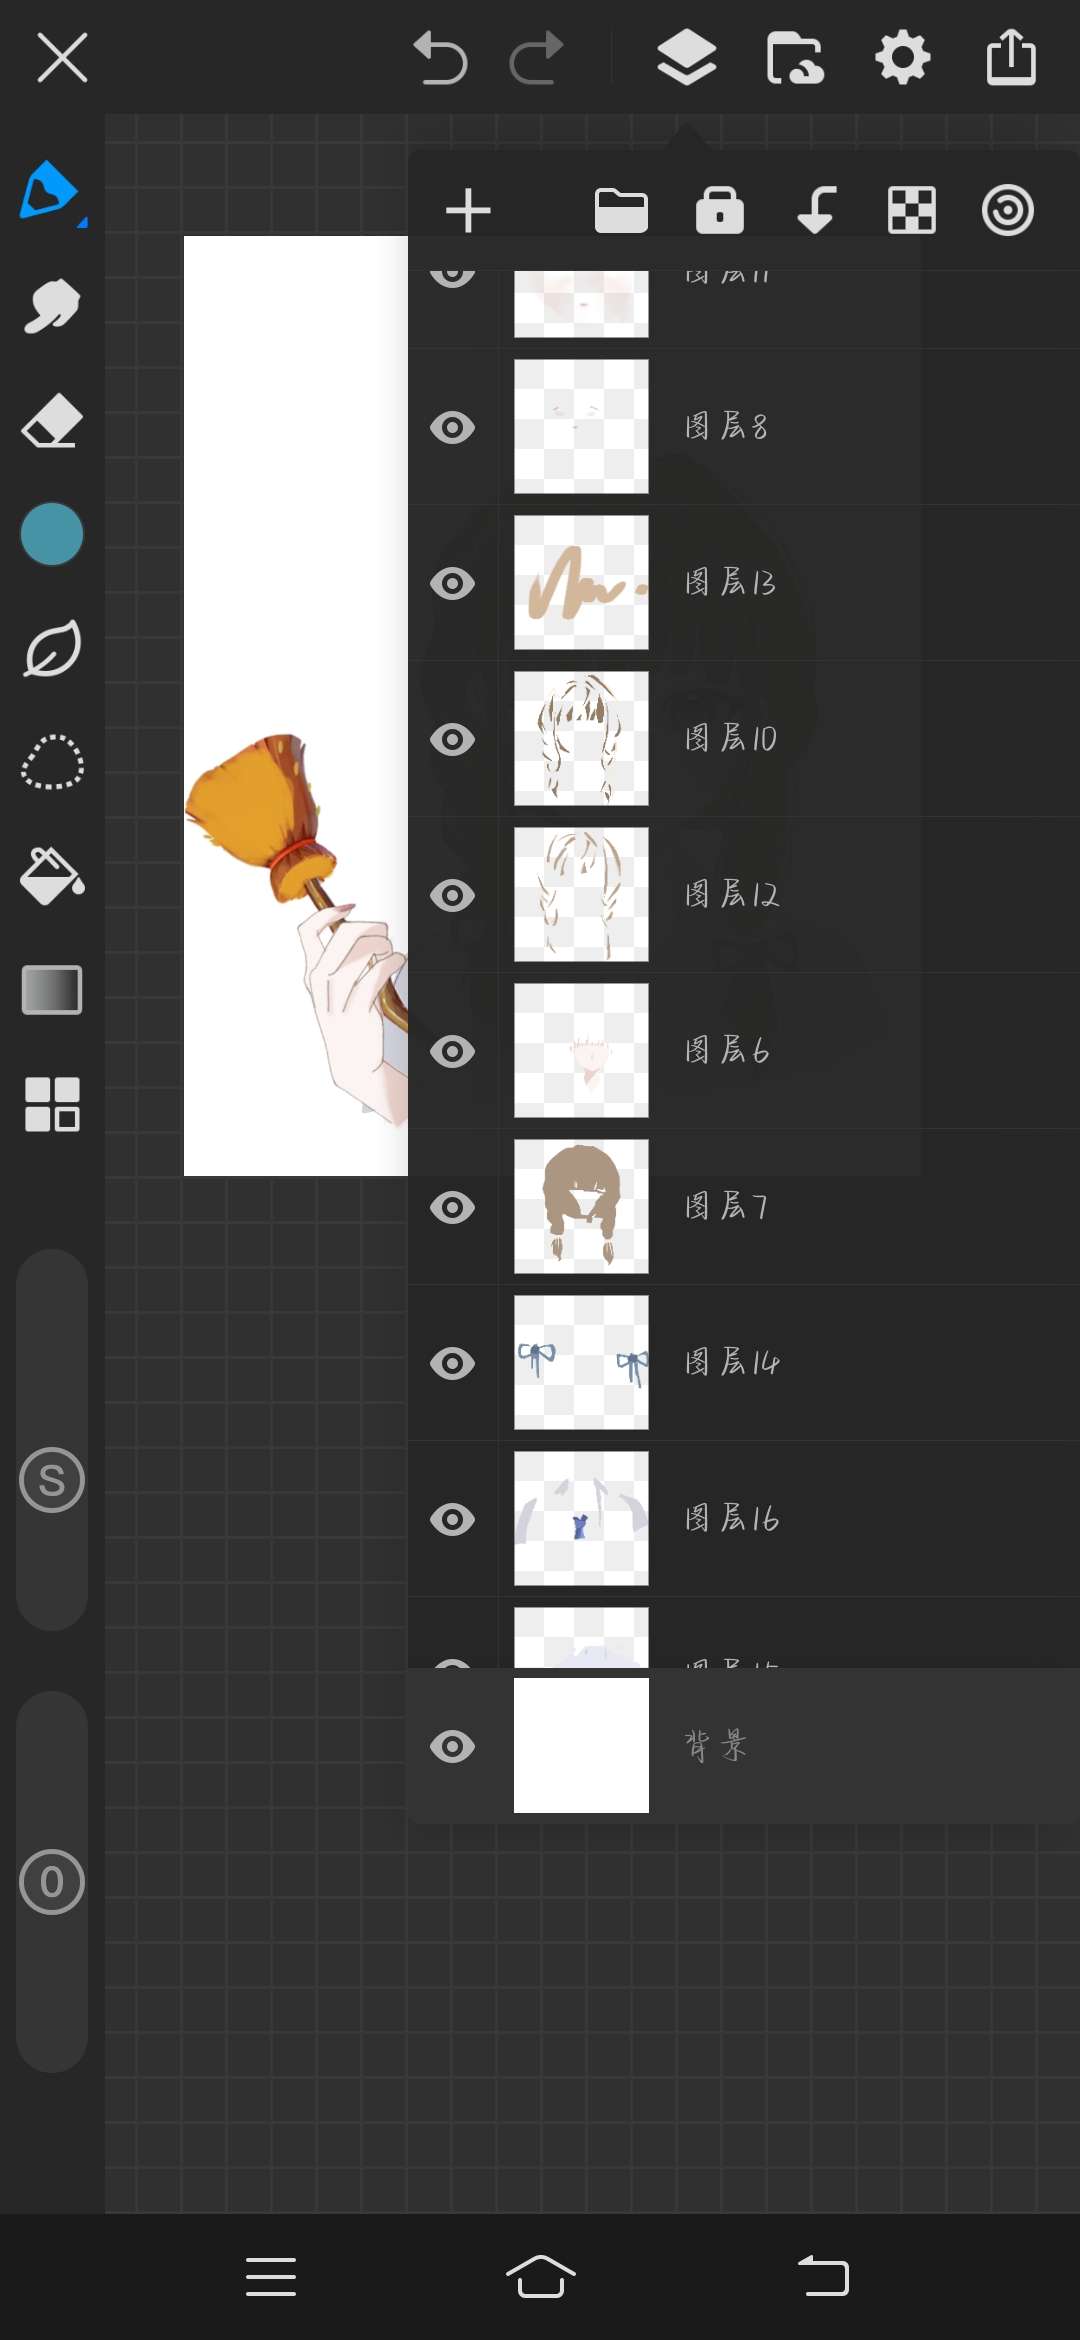Image resolution: width=1080 pixels, height=2340 pixels.
Task: Select the lasso selection tool
Action: (52, 763)
